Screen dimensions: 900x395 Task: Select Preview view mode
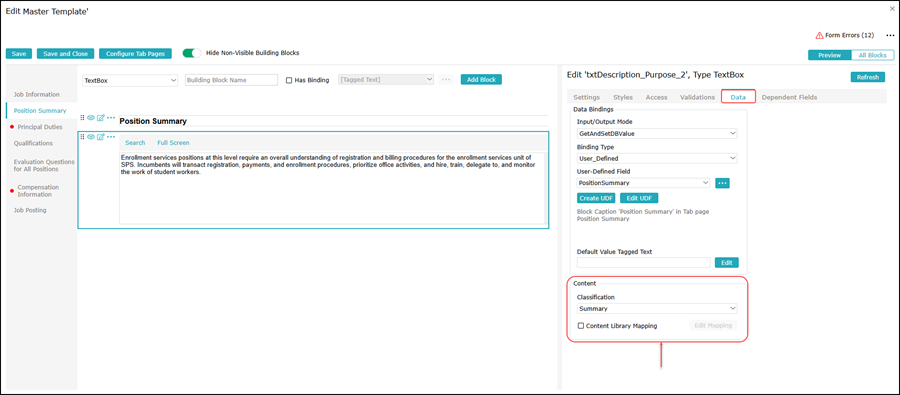[x=829, y=55]
